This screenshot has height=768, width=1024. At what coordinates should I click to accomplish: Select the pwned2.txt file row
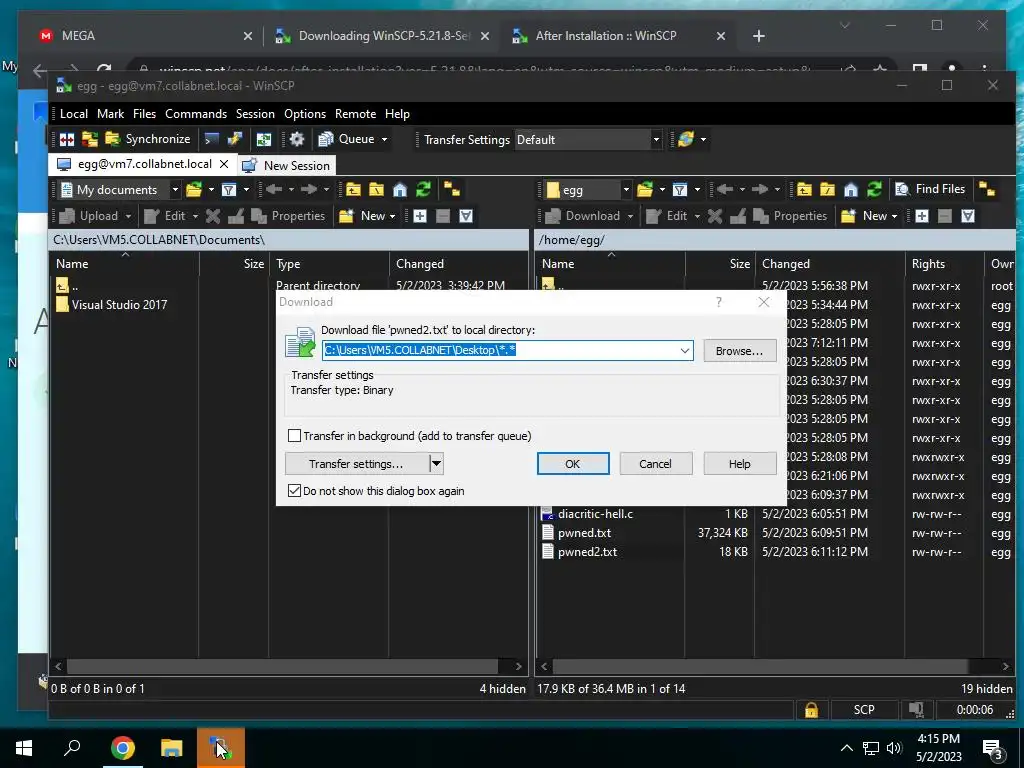[x=777, y=552]
